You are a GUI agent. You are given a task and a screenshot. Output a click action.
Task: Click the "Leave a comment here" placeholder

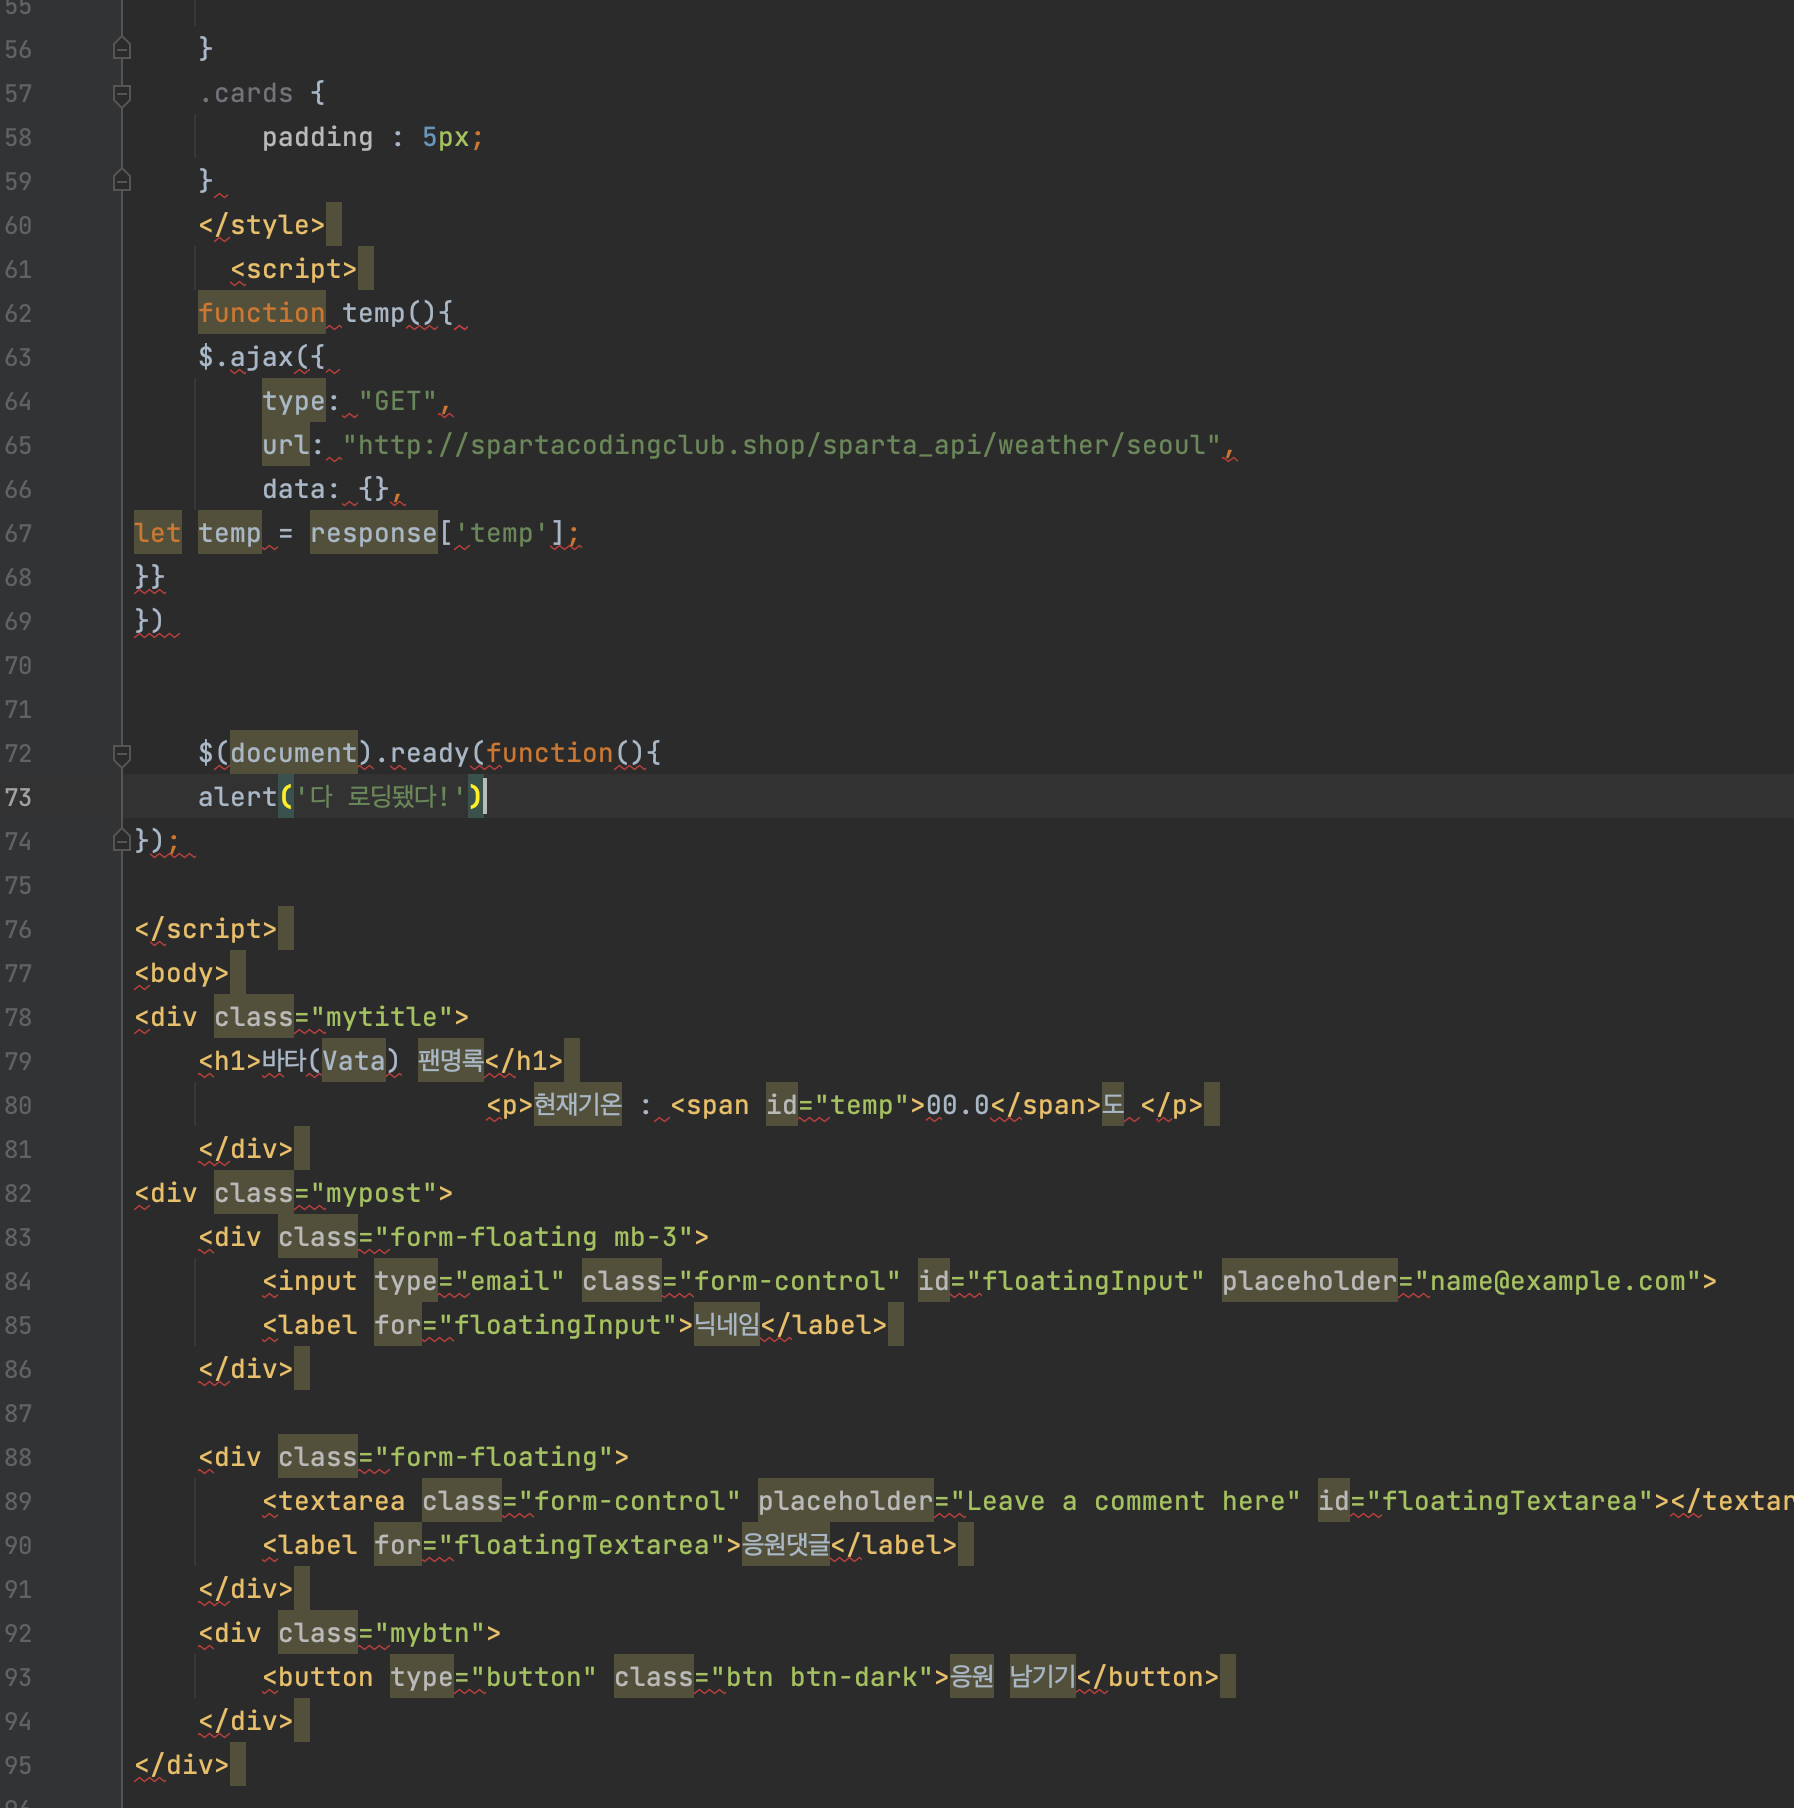pos(1126,1501)
